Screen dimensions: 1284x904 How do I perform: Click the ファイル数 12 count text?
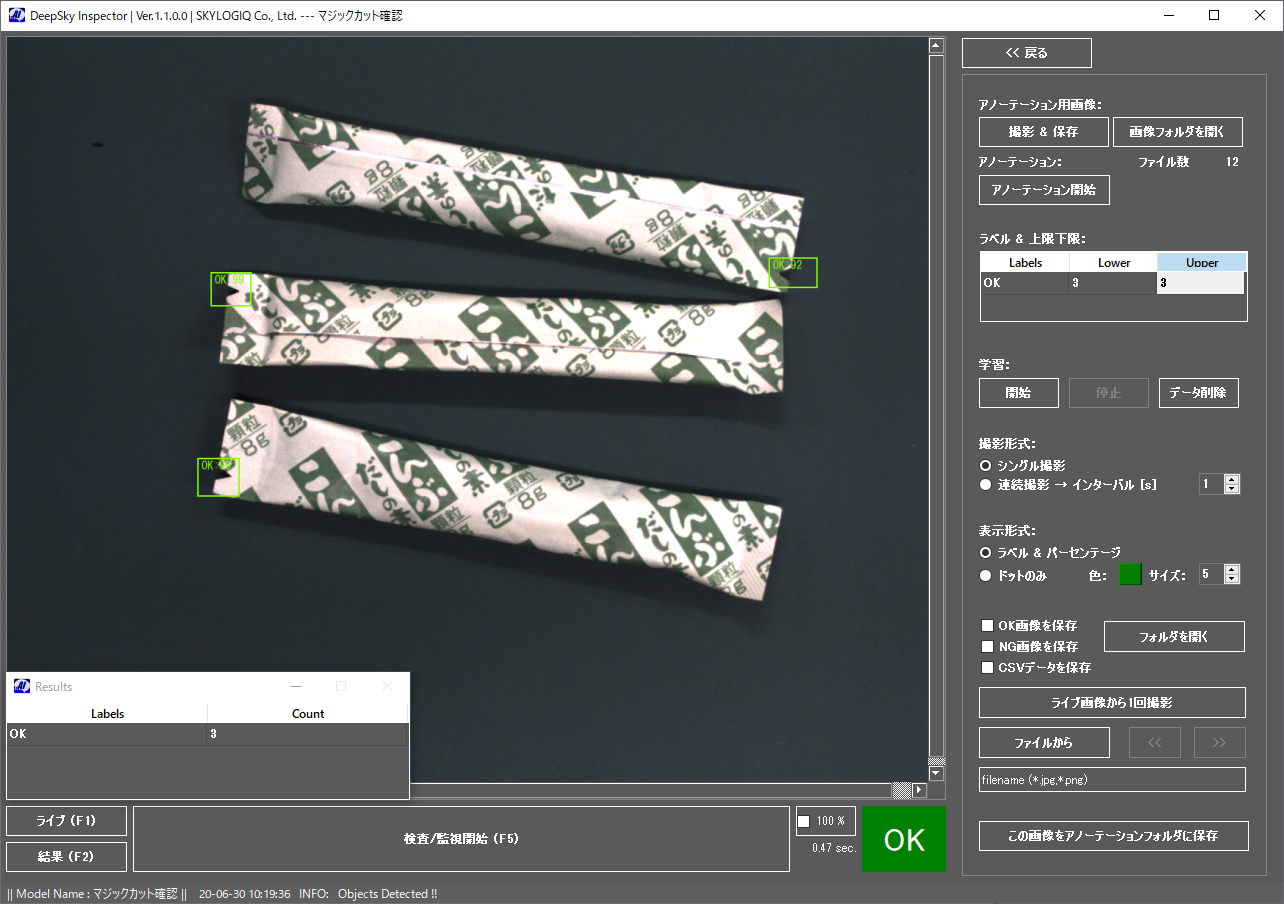click(1188, 162)
